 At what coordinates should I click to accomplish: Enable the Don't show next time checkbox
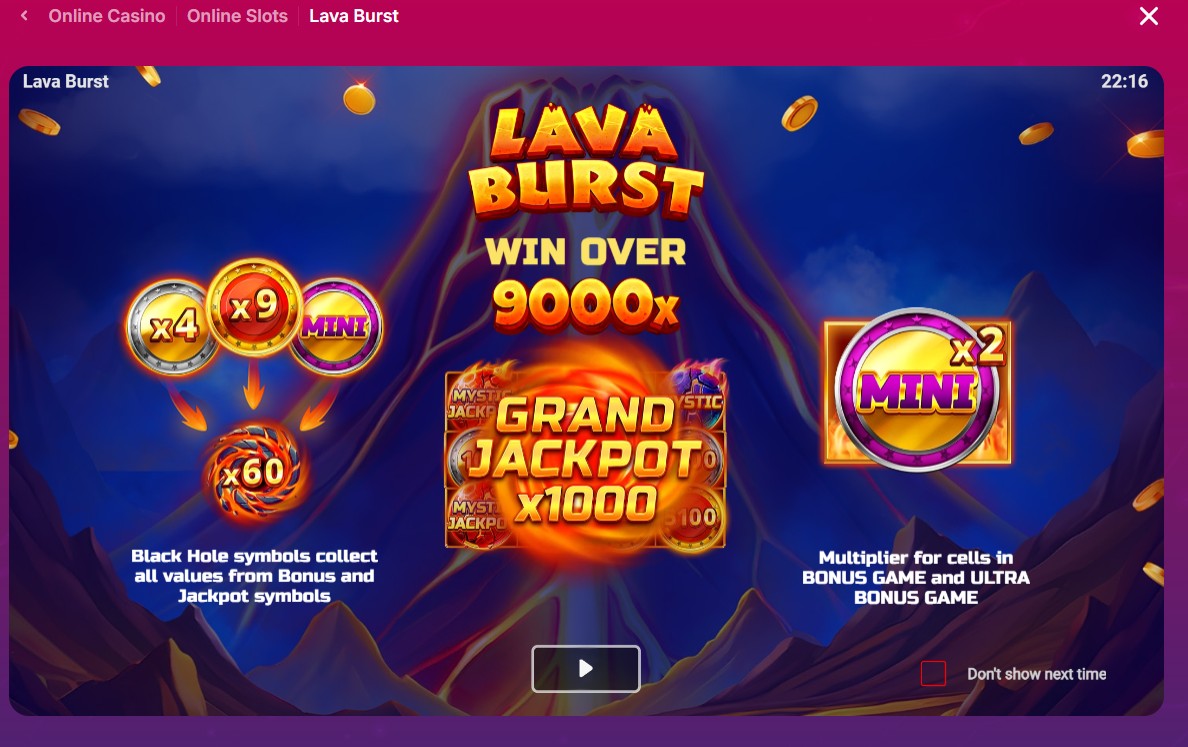point(933,673)
